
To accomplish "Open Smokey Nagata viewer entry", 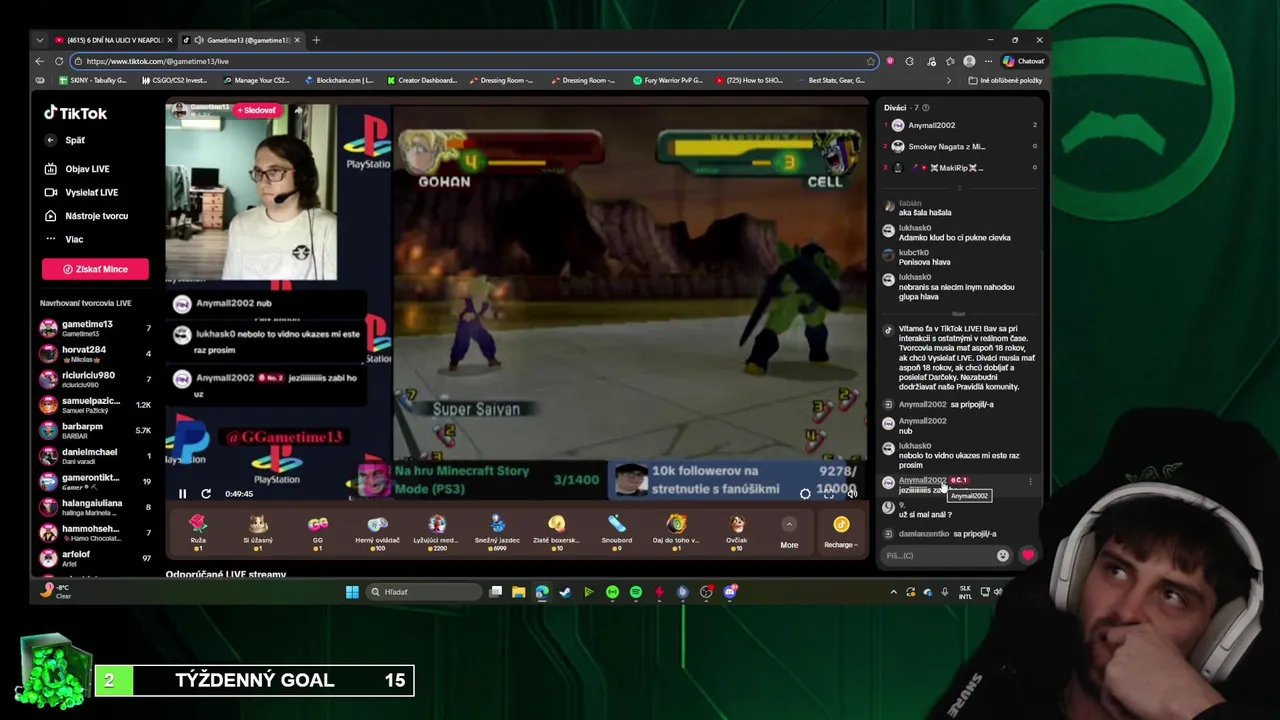I will (x=960, y=146).
